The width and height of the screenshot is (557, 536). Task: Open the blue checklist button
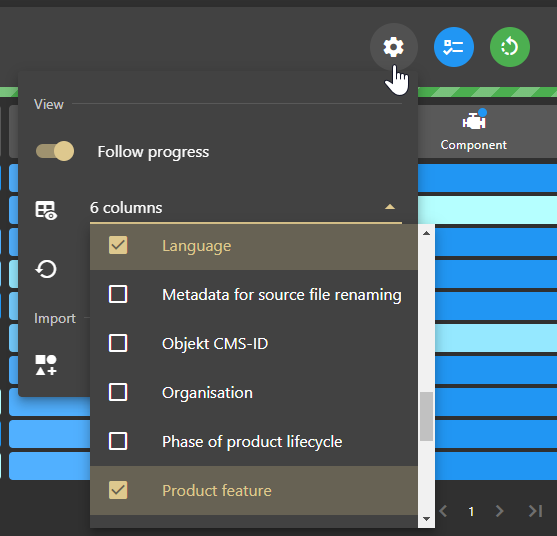point(454,47)
